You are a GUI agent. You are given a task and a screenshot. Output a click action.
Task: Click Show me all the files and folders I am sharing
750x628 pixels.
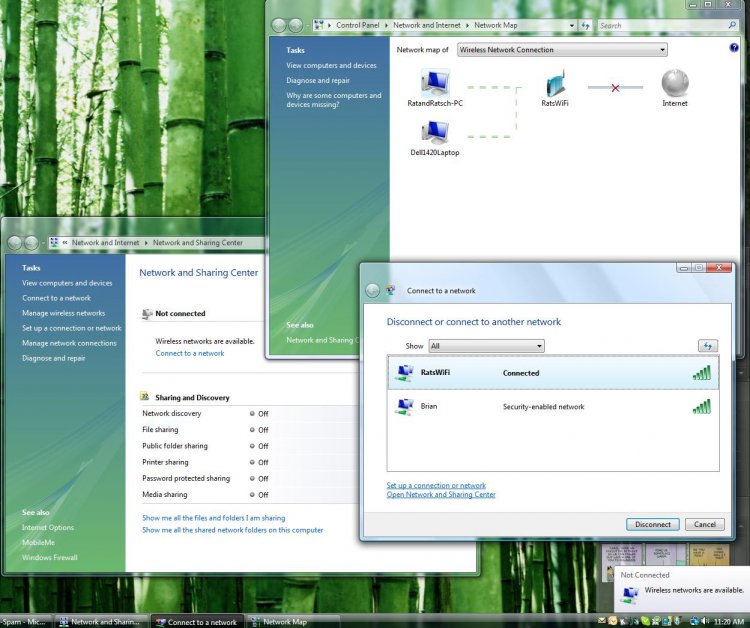[x=213, y=518]
